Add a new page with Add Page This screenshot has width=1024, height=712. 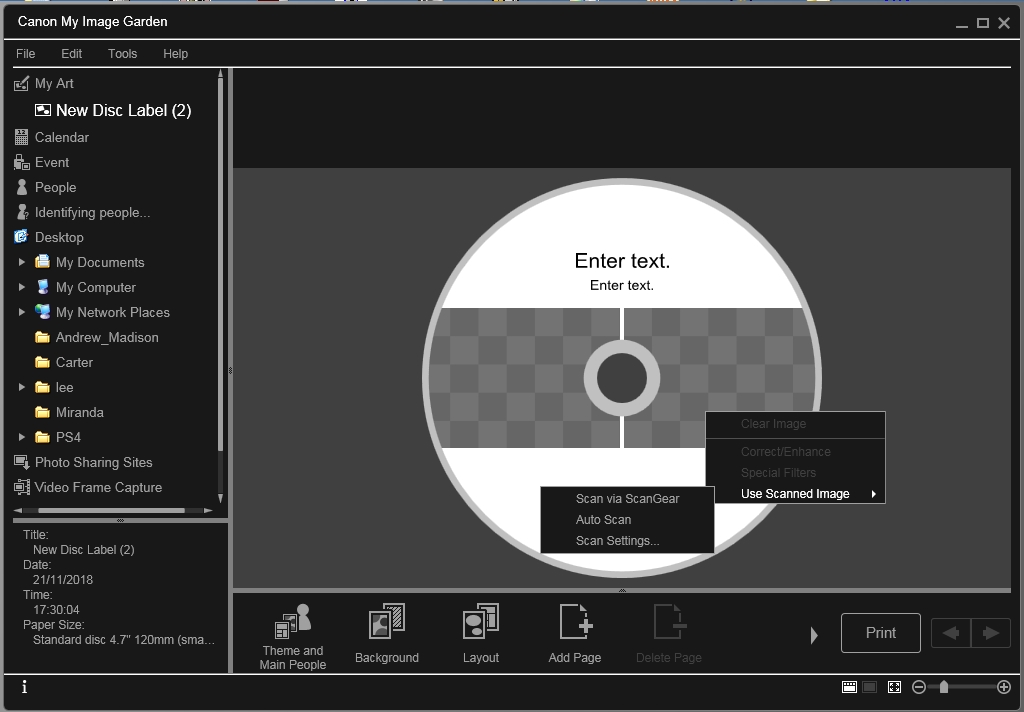tap(574, 633)
